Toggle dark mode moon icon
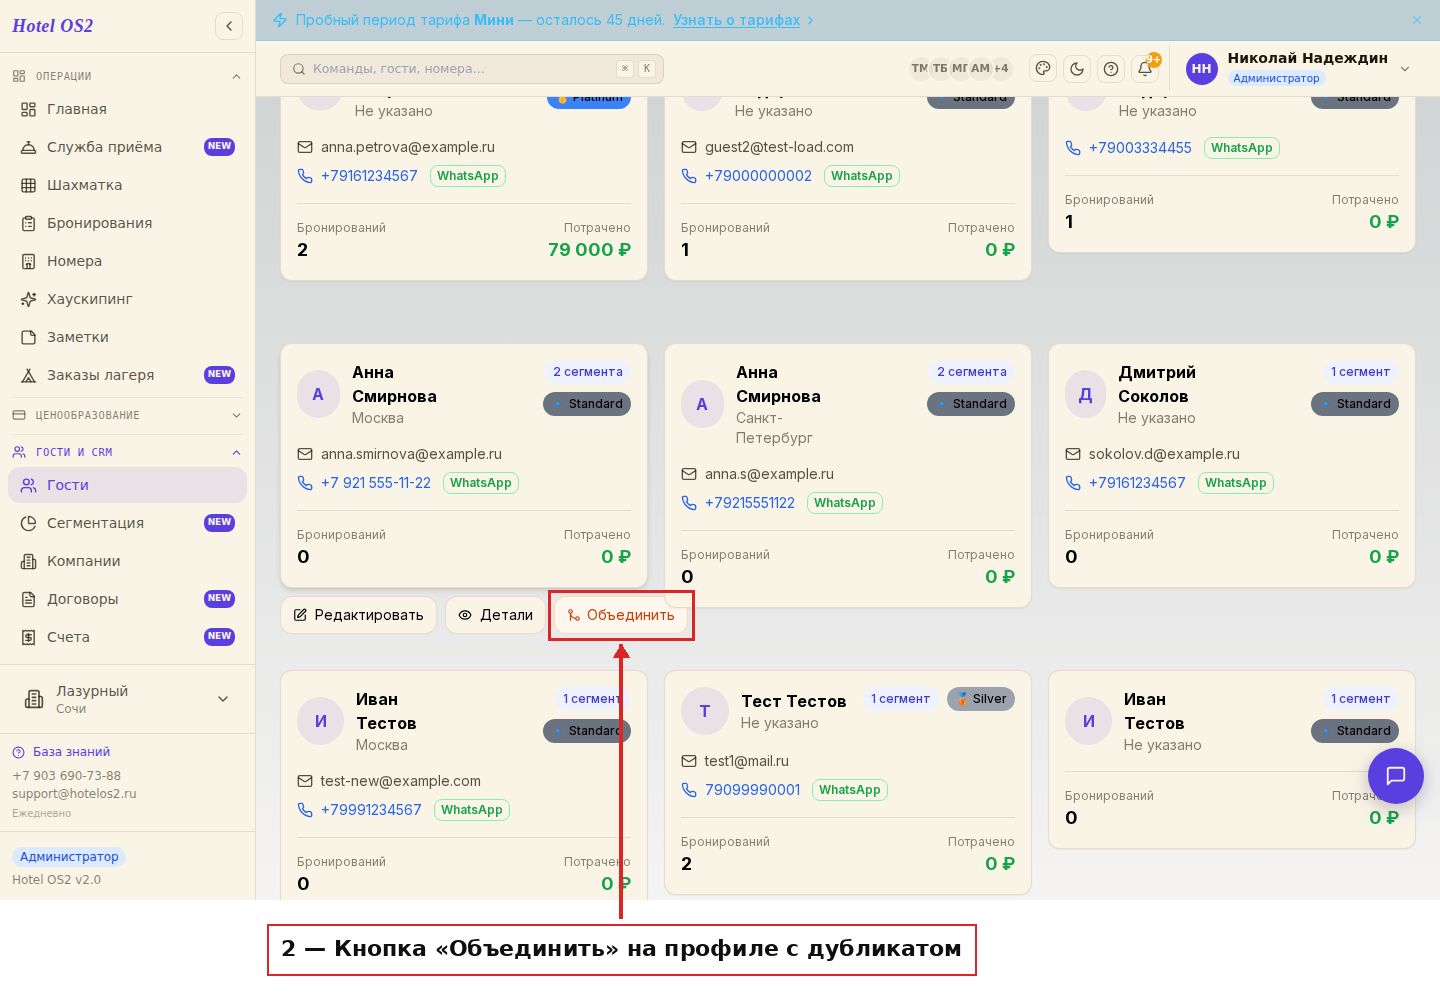 coord(1077,69)
